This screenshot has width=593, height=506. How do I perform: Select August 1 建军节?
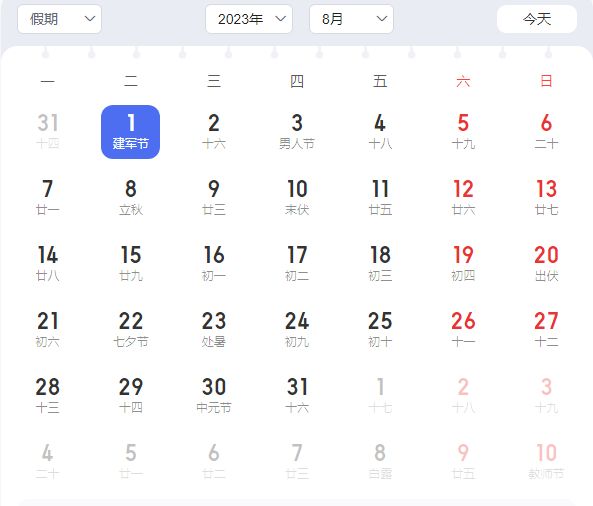pos(130,132)
